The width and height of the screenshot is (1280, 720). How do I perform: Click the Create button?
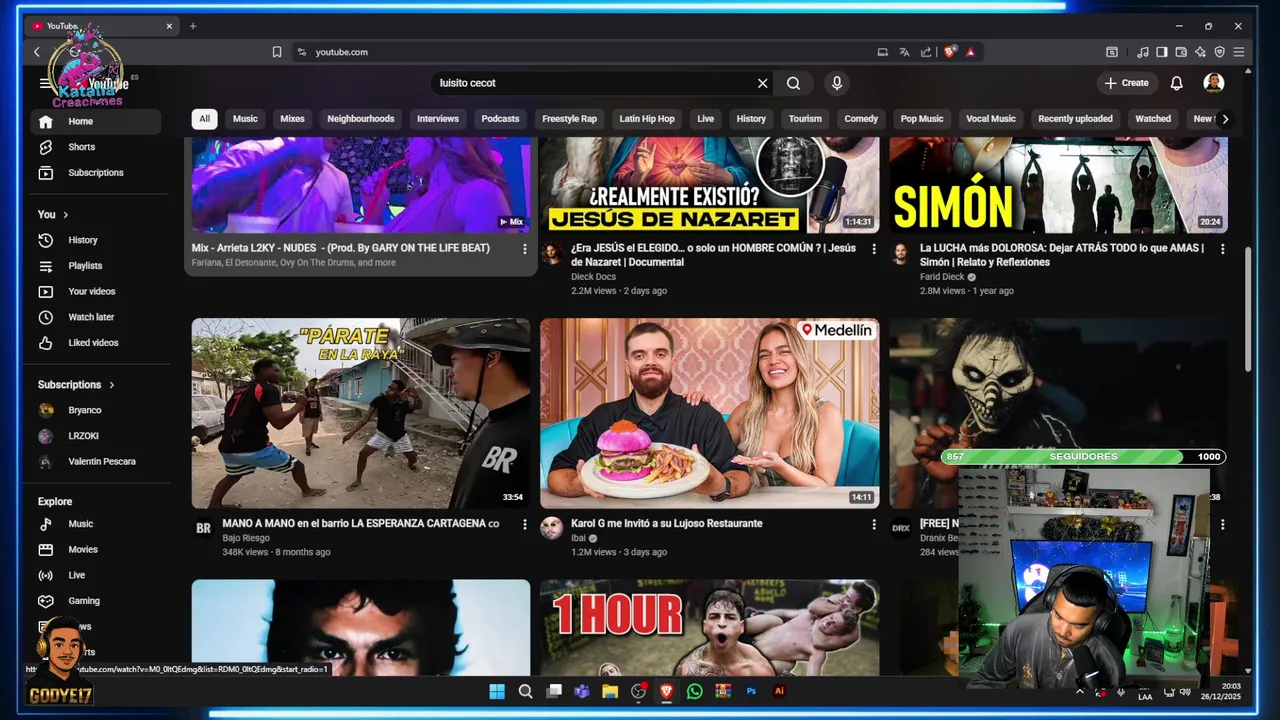click(1127, 83)
